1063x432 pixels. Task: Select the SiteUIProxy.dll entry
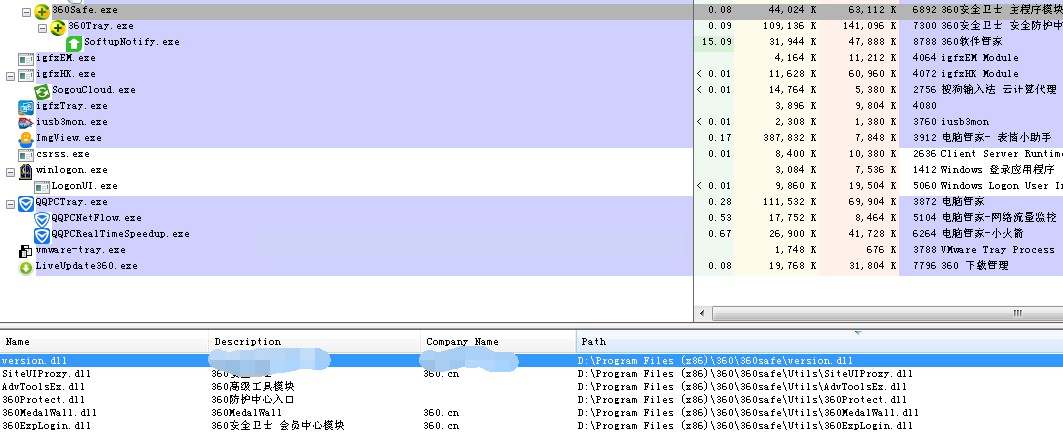pos(46,374)
